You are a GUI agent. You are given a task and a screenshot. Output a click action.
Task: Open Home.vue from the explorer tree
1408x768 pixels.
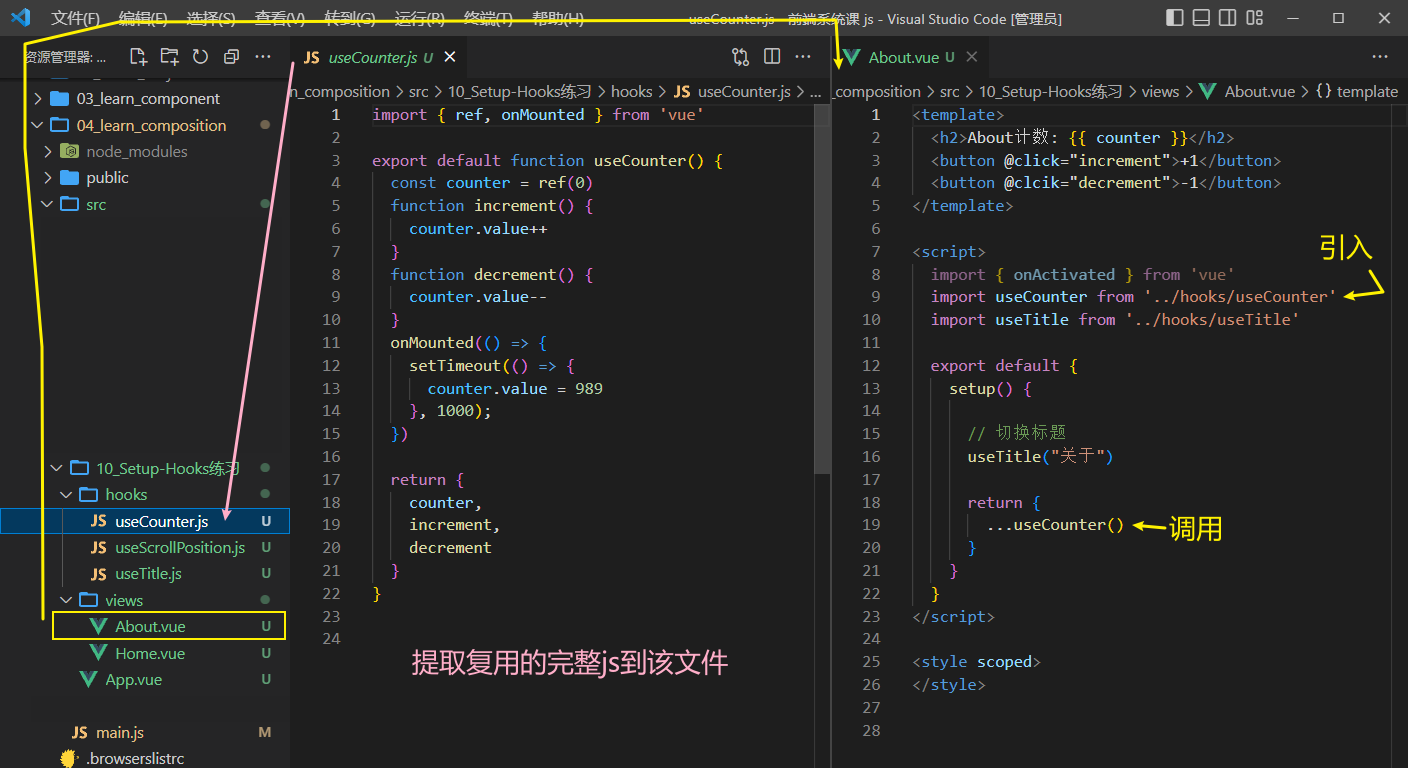coord(145,653)
